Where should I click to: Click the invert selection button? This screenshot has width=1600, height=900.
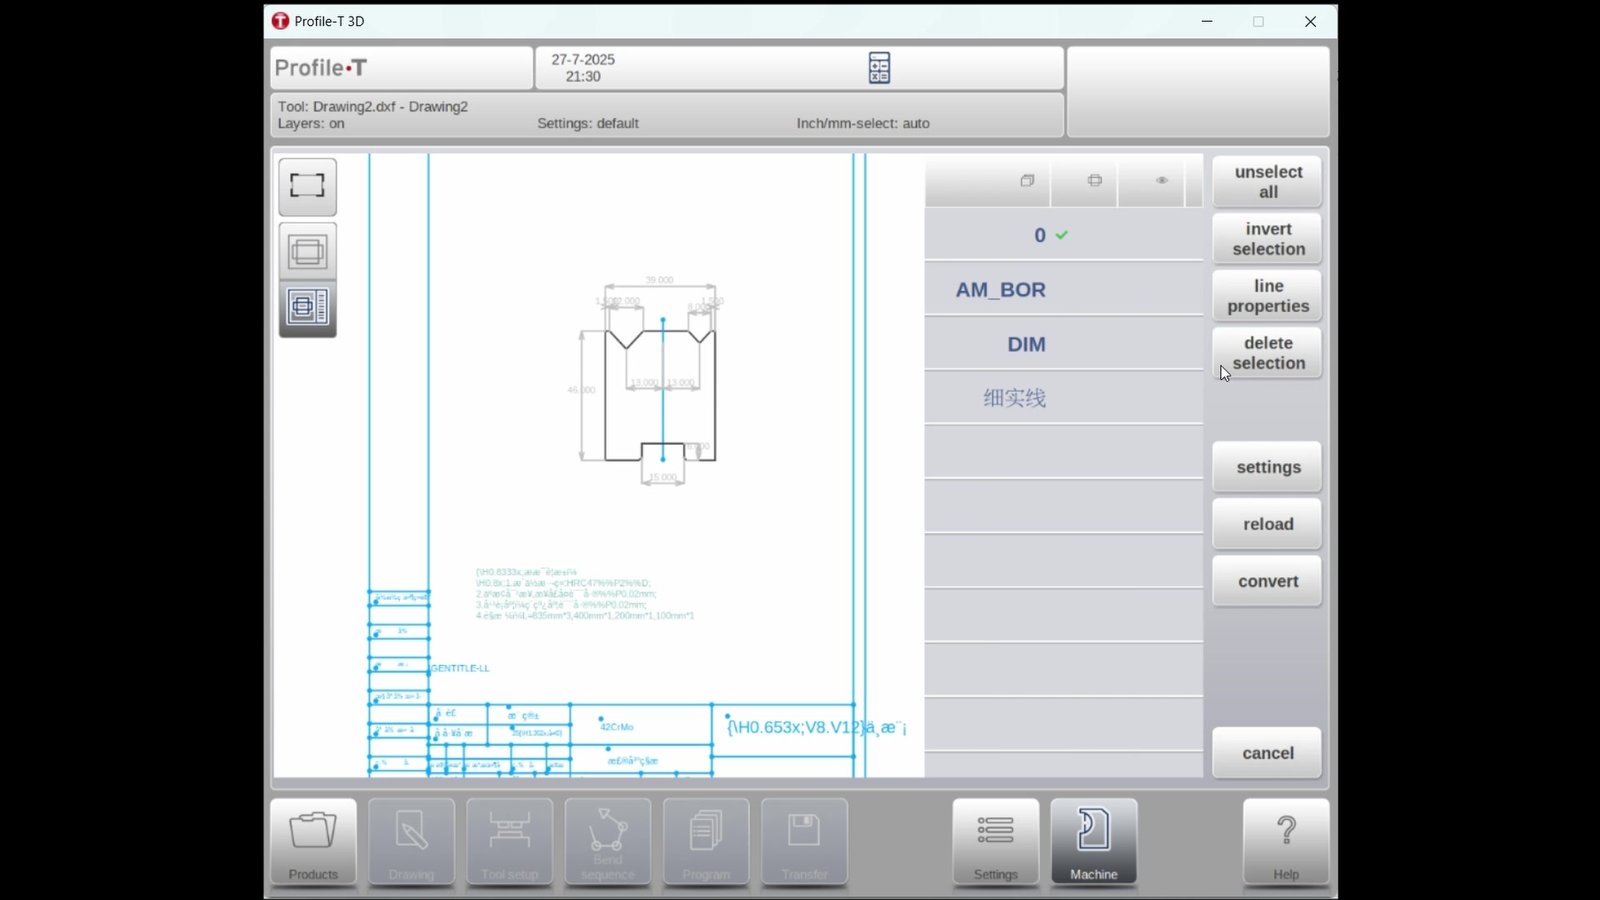pyautogui.click(x=1267, y=239)
